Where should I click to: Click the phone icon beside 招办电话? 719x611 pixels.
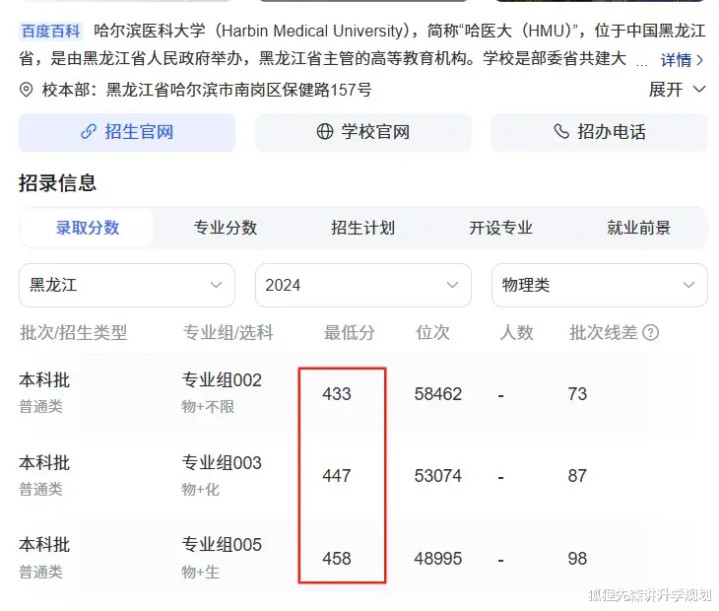pos(561,132)
